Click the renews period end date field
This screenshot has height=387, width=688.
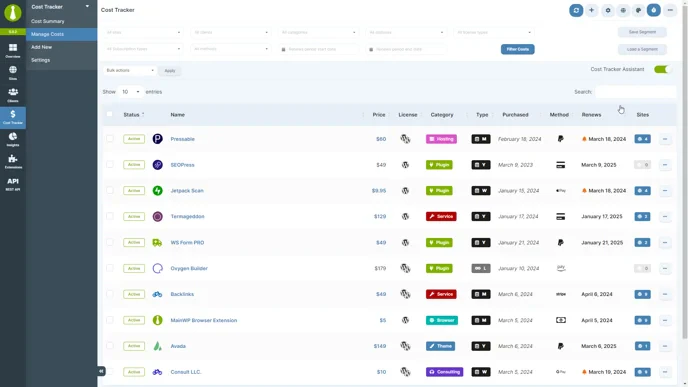pos(406,49)
